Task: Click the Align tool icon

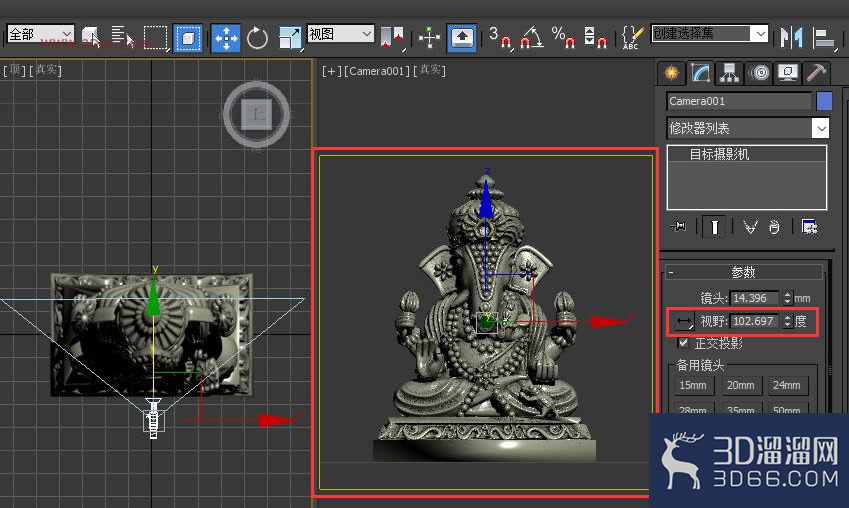Action: pyautogui.click(x=825, y=38)
